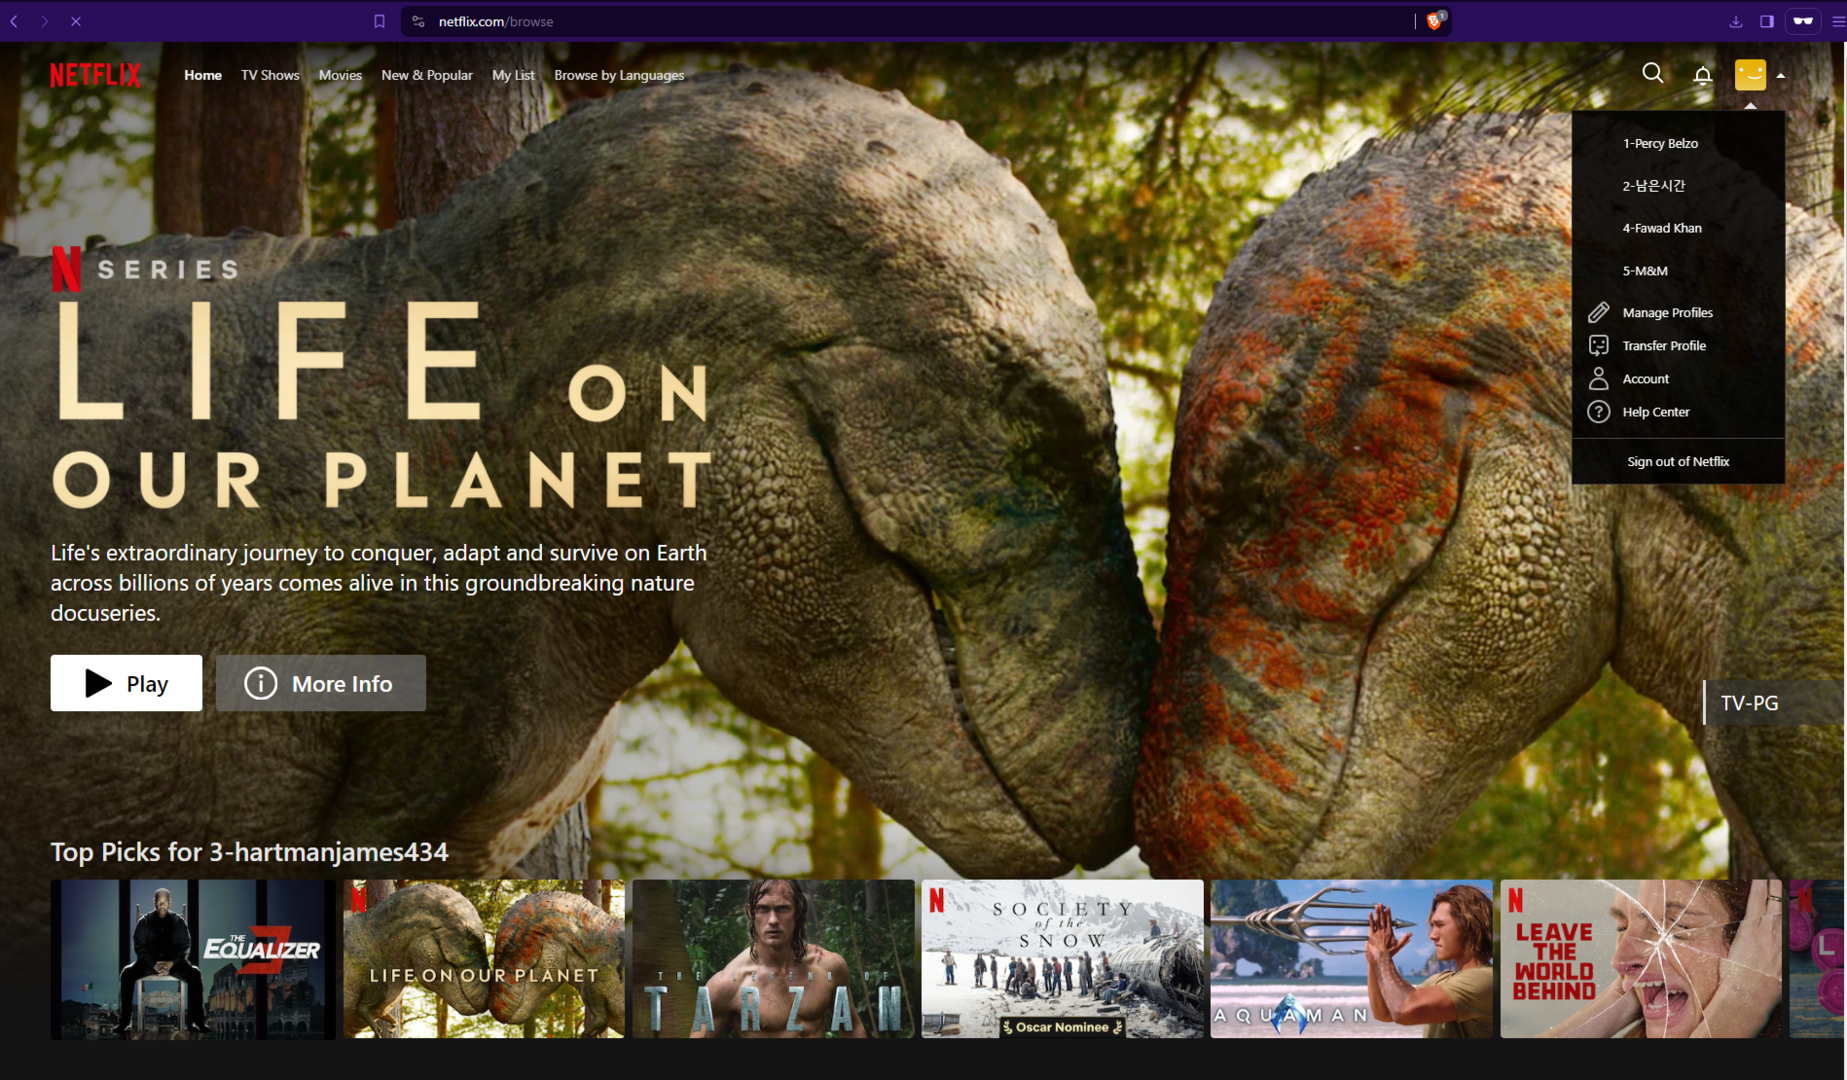This screenshot has width=1847, height=1080.
Task: Click the info icon in More Info
Action: [x=261, y=683]
